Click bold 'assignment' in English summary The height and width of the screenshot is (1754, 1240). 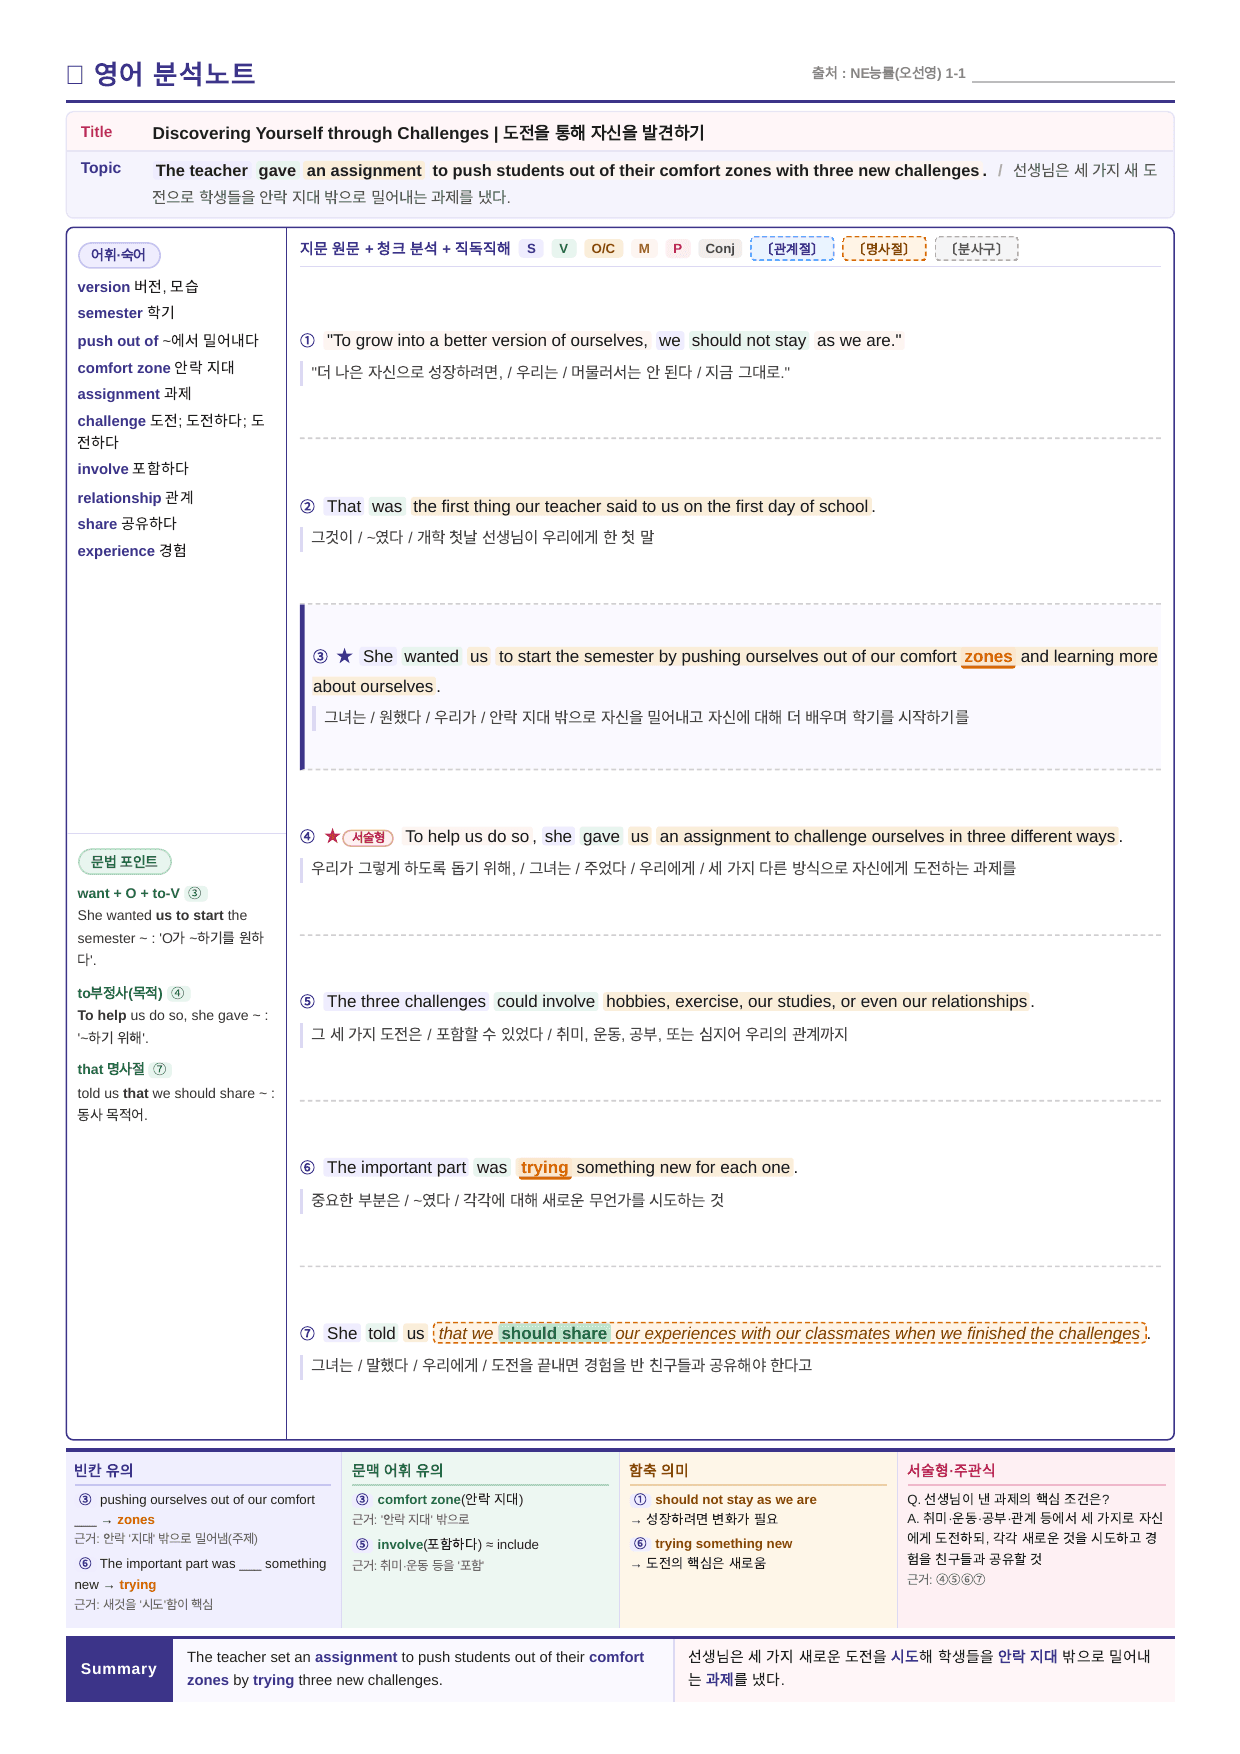pos(356,1657)
